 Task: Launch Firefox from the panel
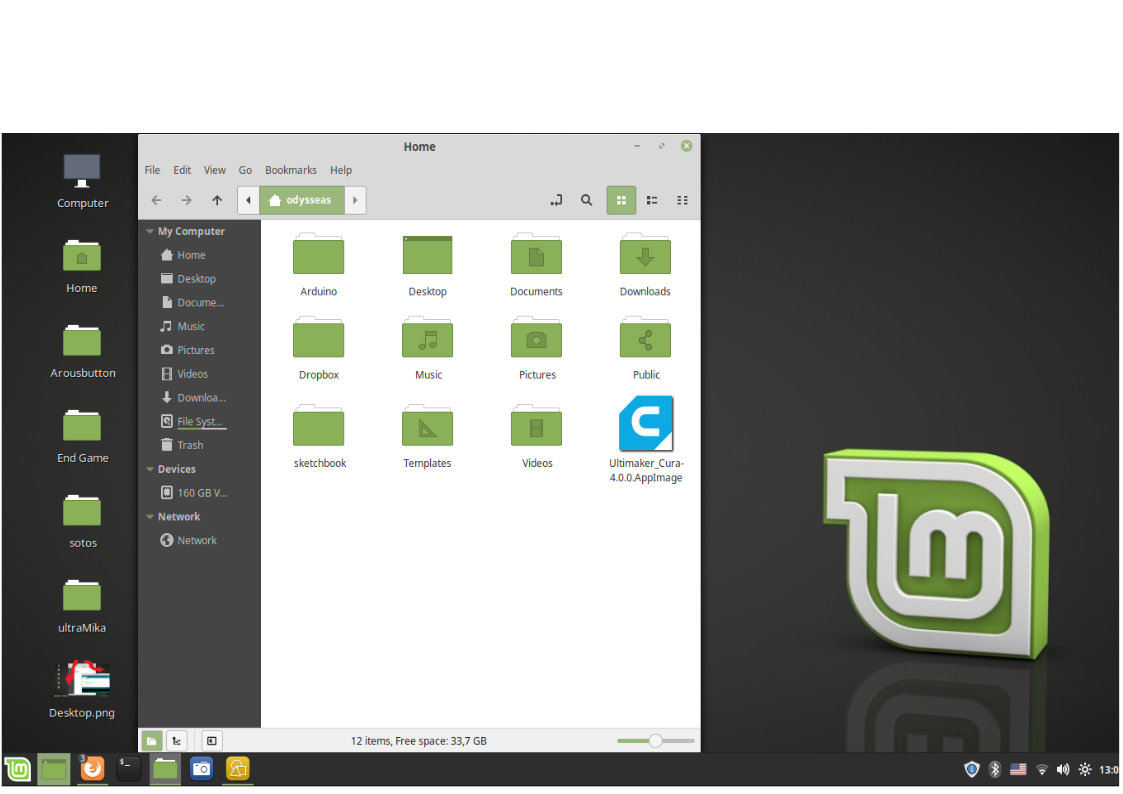(92, 769)
